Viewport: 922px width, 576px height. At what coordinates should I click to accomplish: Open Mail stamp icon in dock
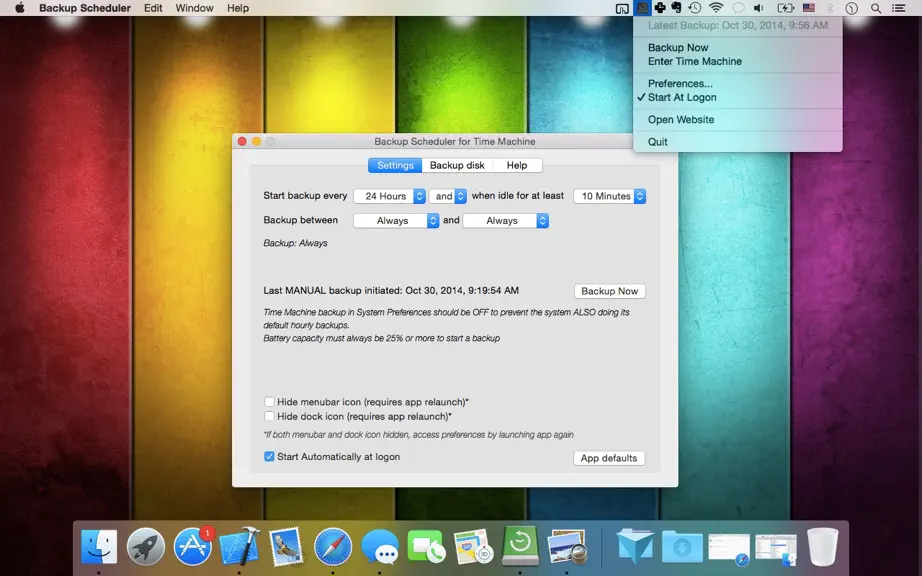(x=286, y=547)
